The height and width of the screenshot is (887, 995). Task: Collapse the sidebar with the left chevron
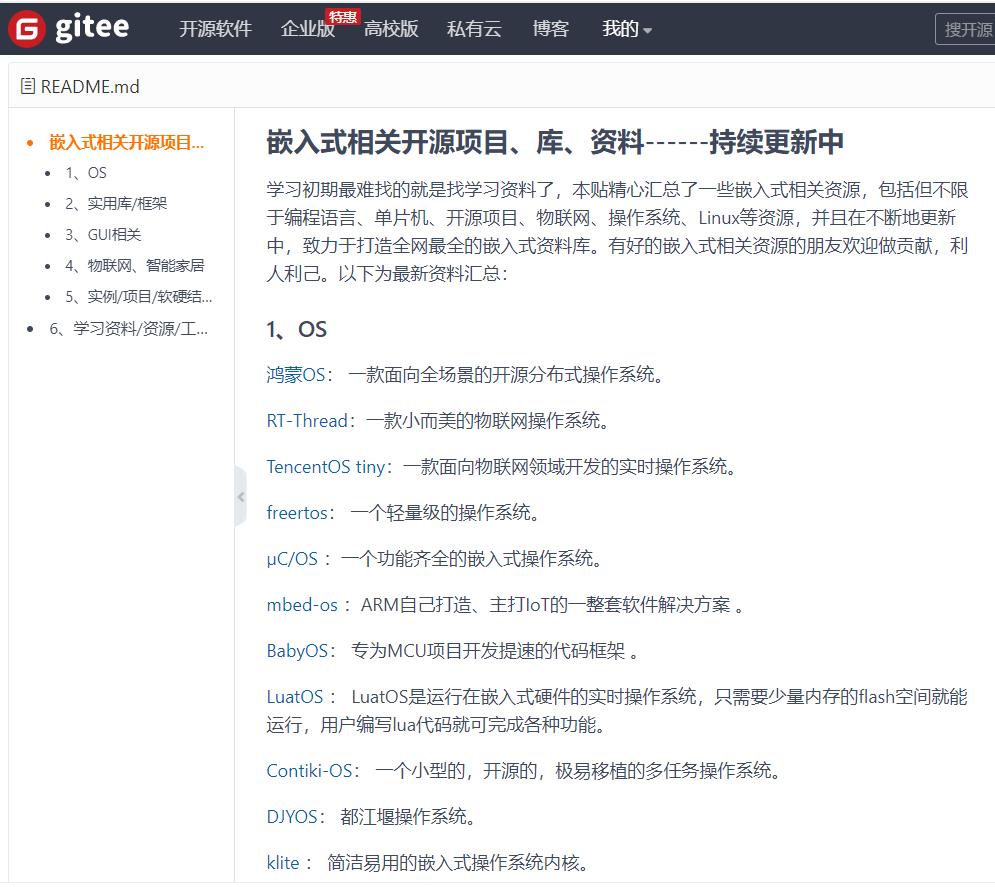pos(240,496)
